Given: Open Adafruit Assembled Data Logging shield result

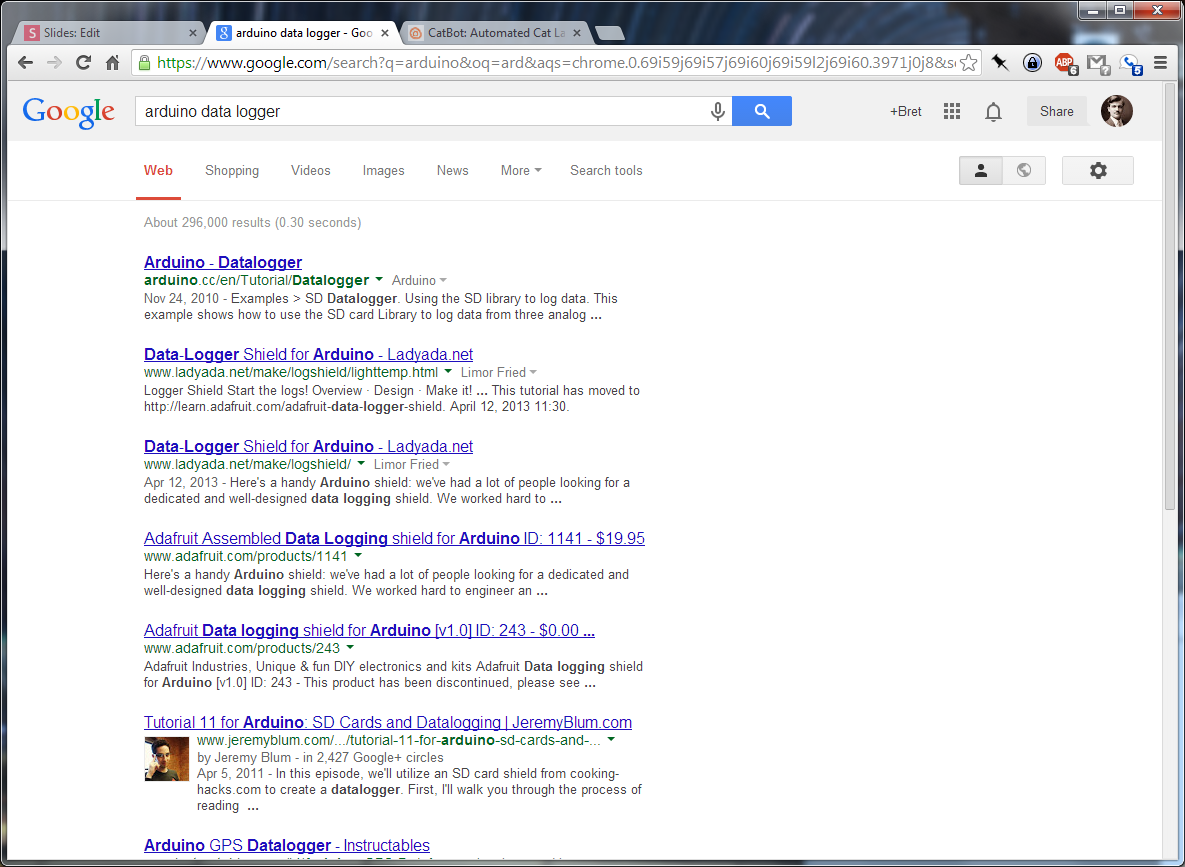Looking at the screenshot, I should tap(394, 538).
